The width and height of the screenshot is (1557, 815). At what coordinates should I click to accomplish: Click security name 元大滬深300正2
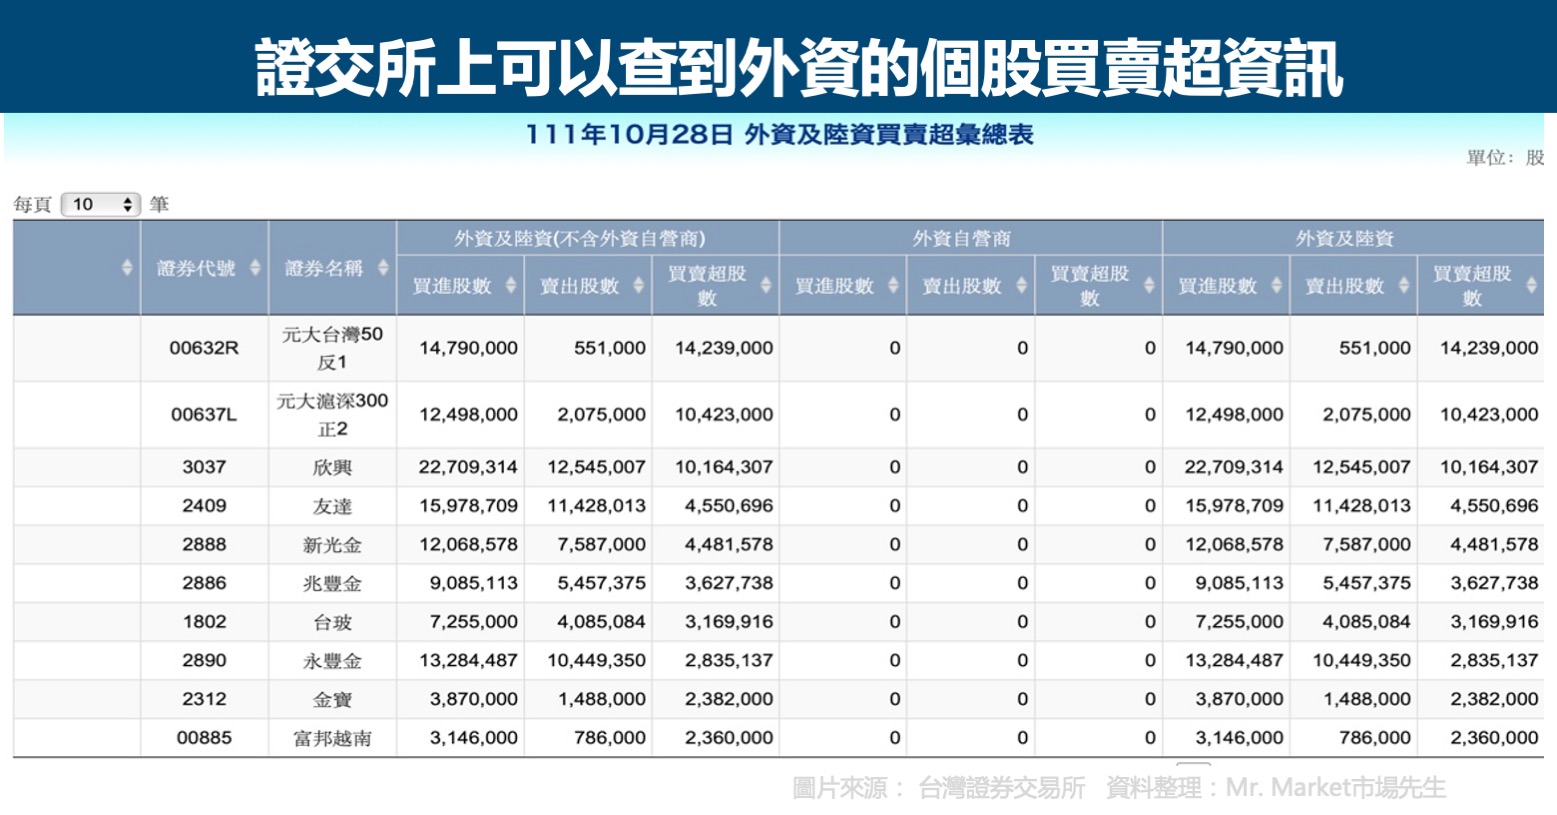(332, 415)
